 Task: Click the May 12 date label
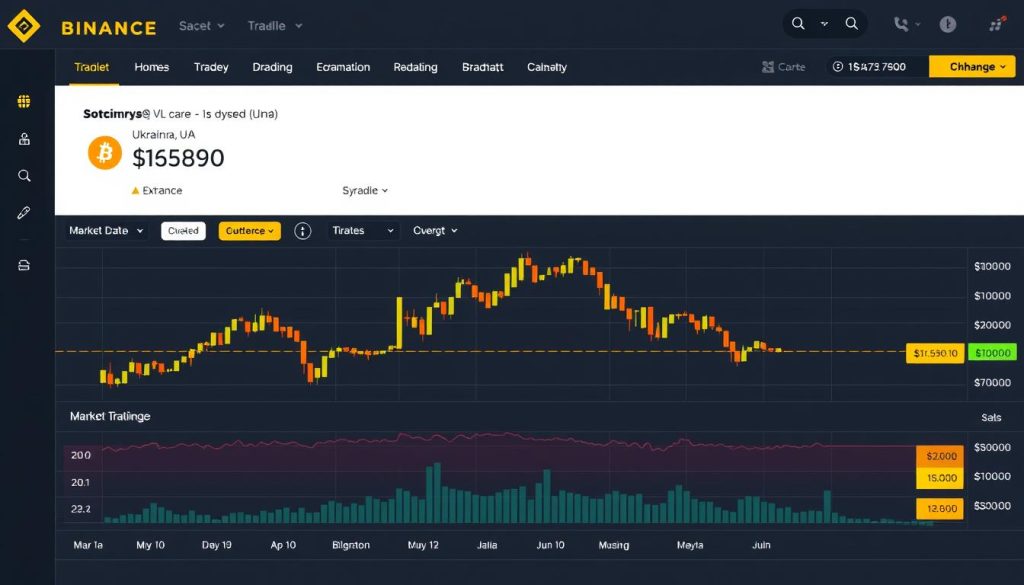click(x=423, y=545)
